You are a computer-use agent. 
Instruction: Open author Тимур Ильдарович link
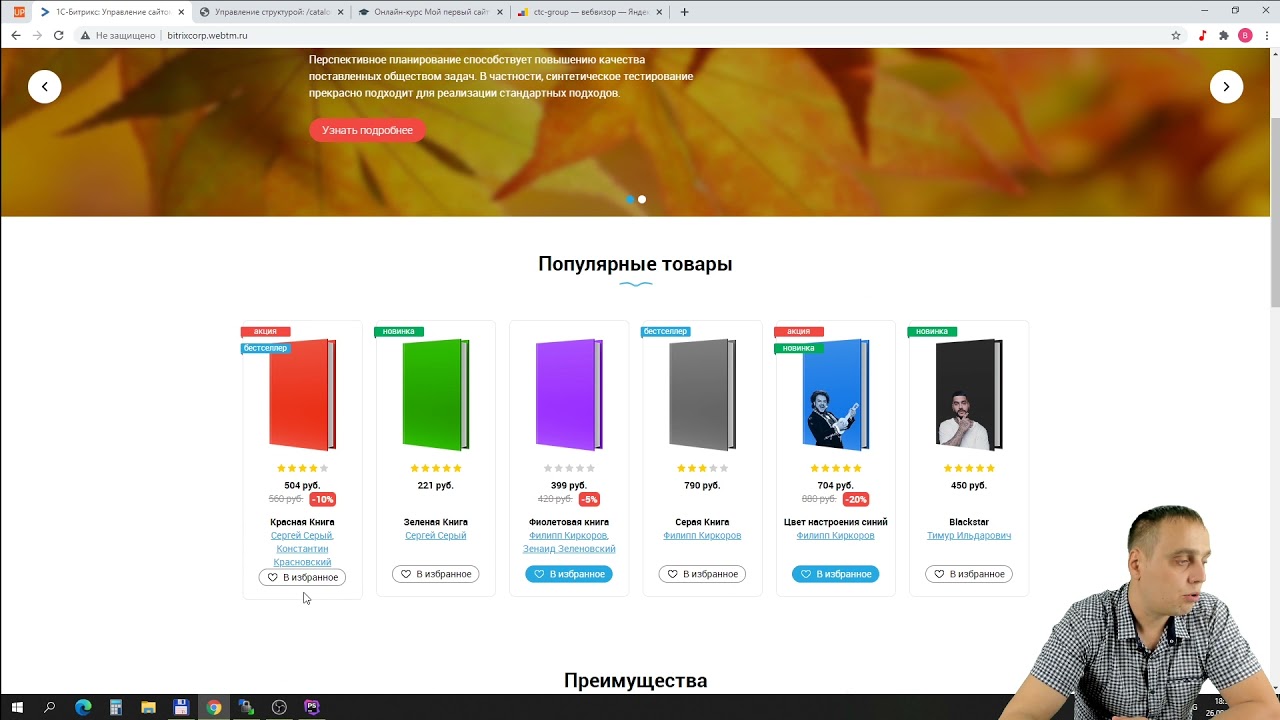(x=969, y=536)
